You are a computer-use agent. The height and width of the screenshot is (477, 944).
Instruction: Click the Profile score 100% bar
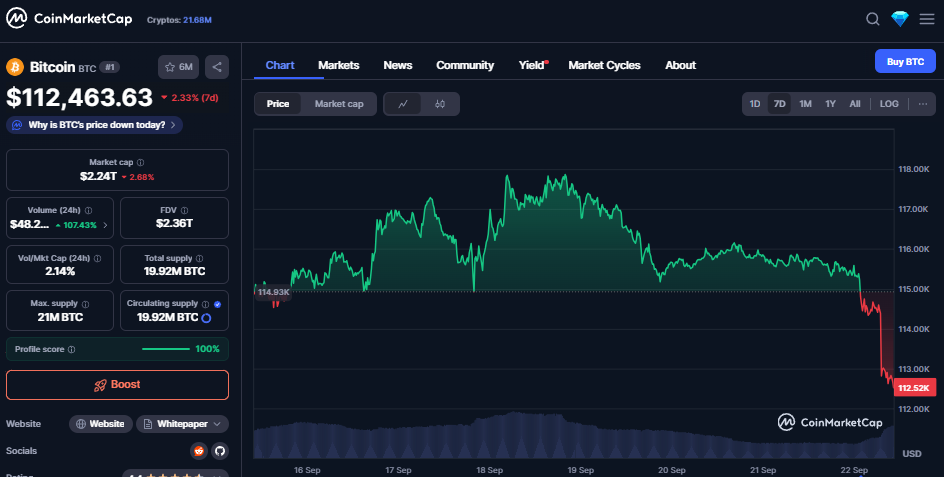[x=117, y=349]
